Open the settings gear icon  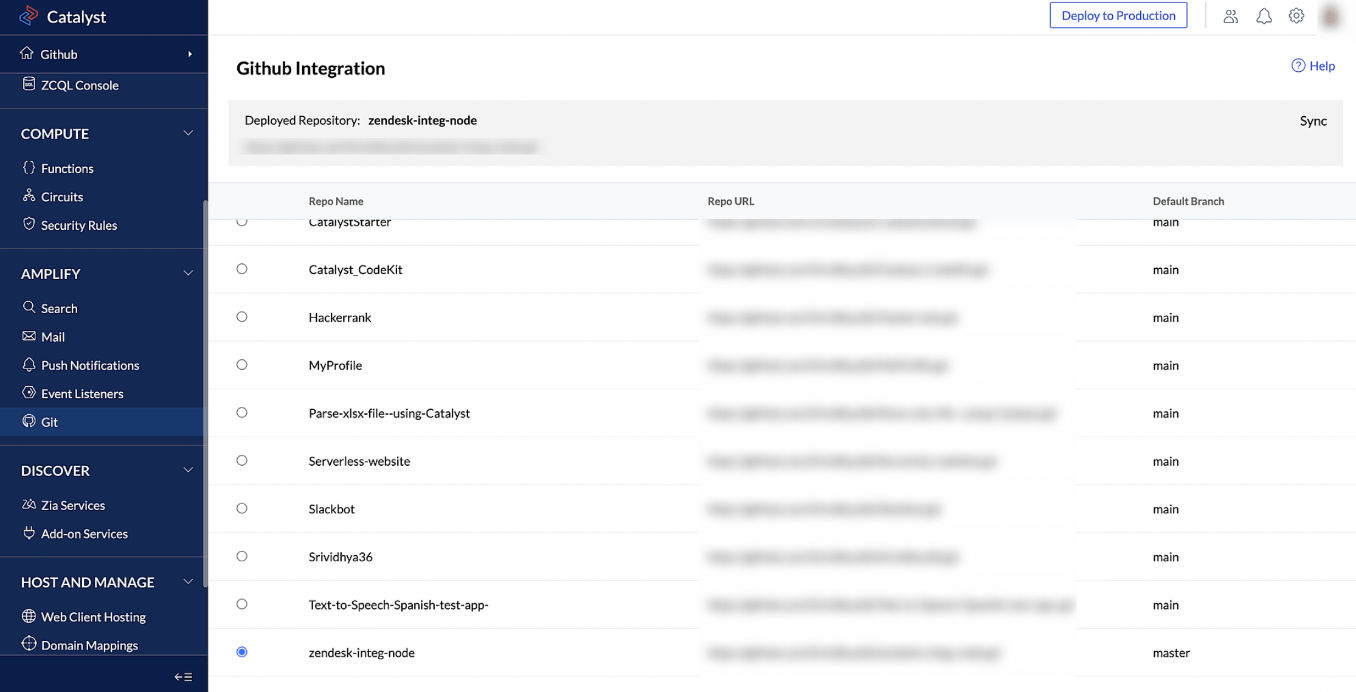coord(1297,16)
